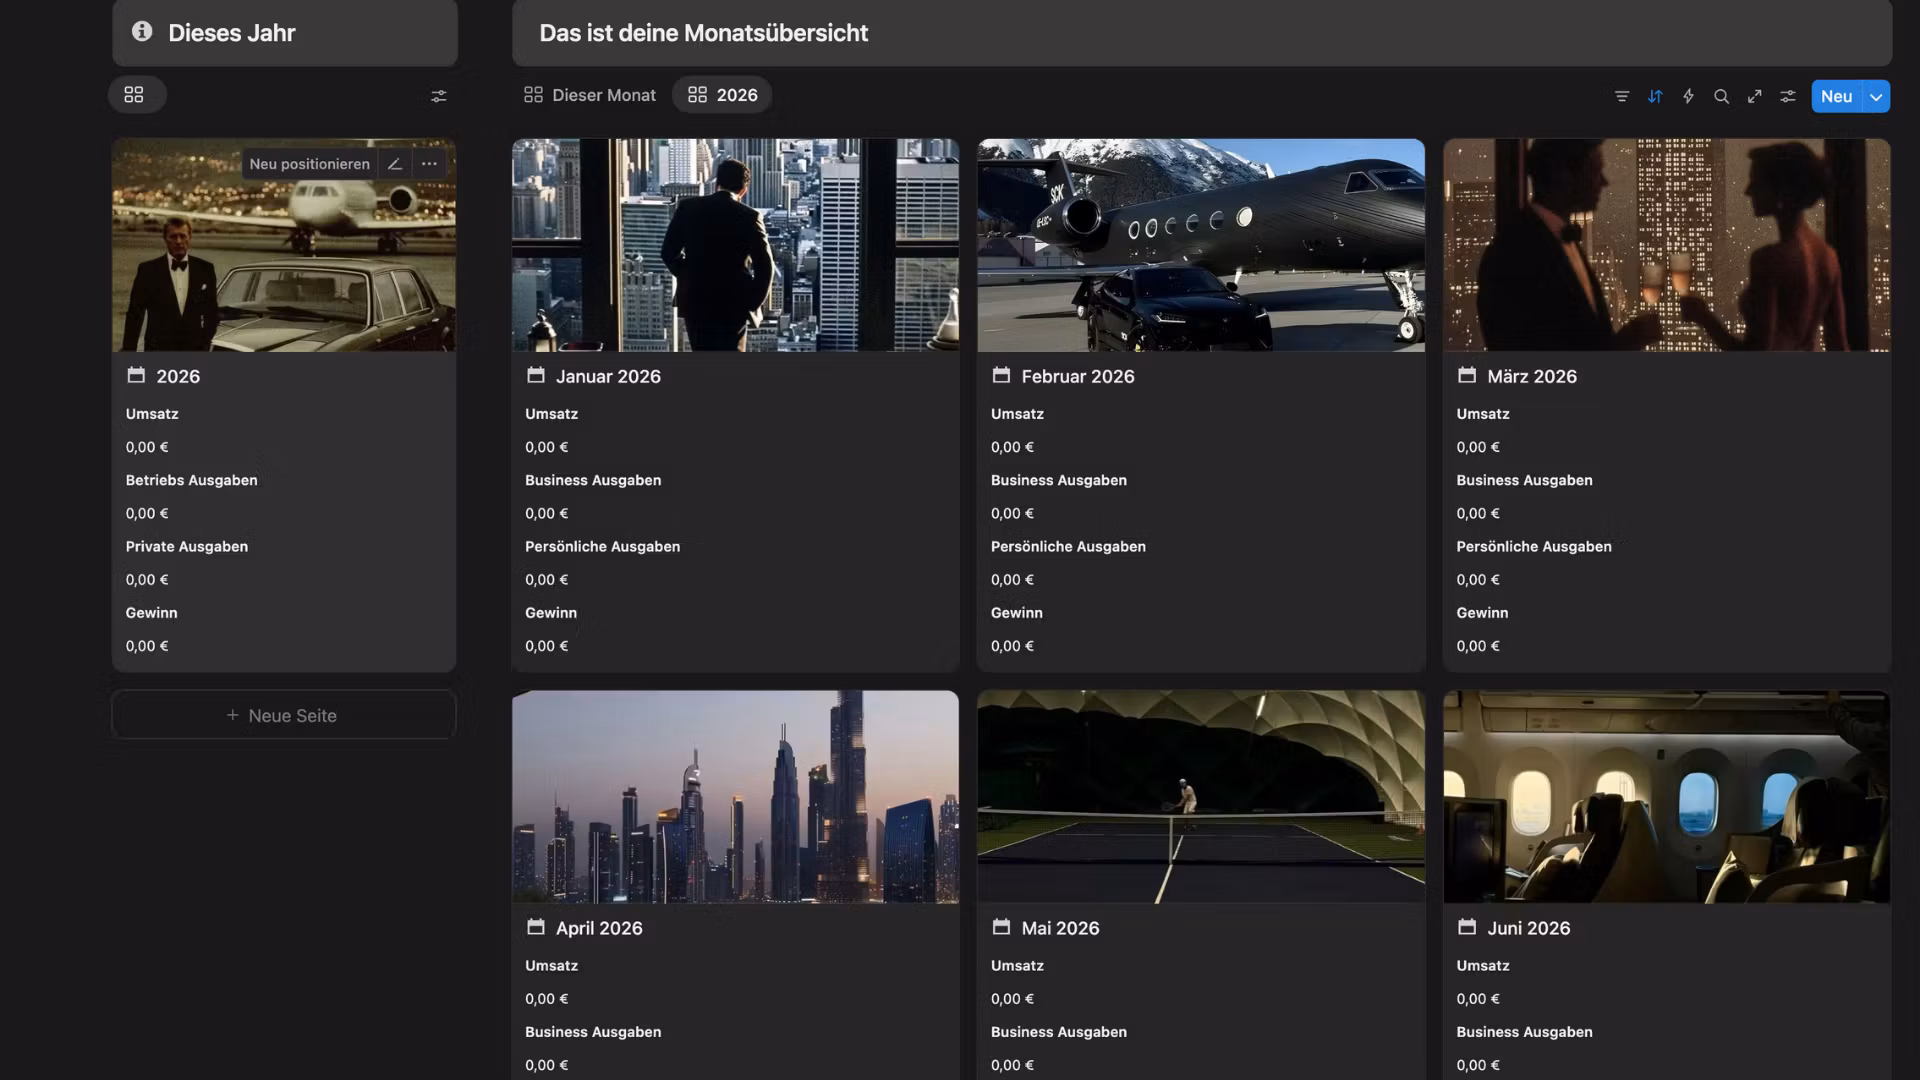Open the Mai 2026 tennis court card
The image size is (1920, 1080).
[1200, 797]
